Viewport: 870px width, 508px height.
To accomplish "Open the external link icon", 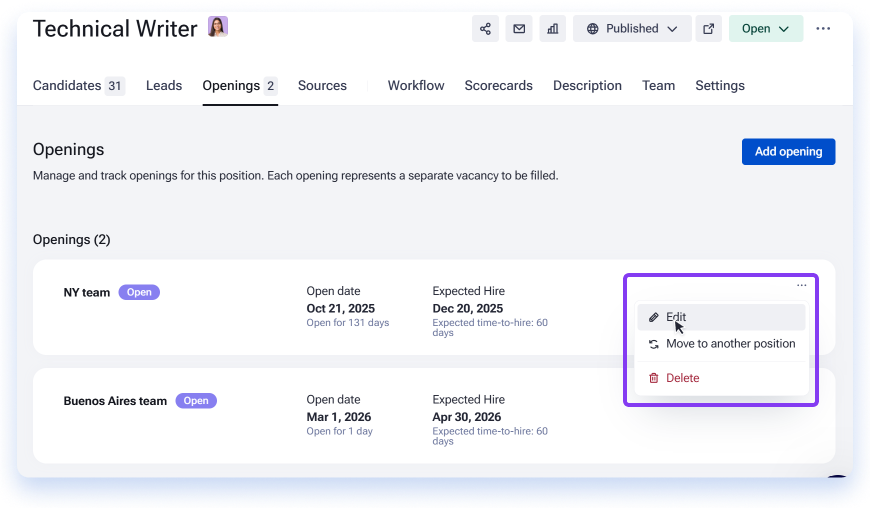I will (x=709, y=29).
